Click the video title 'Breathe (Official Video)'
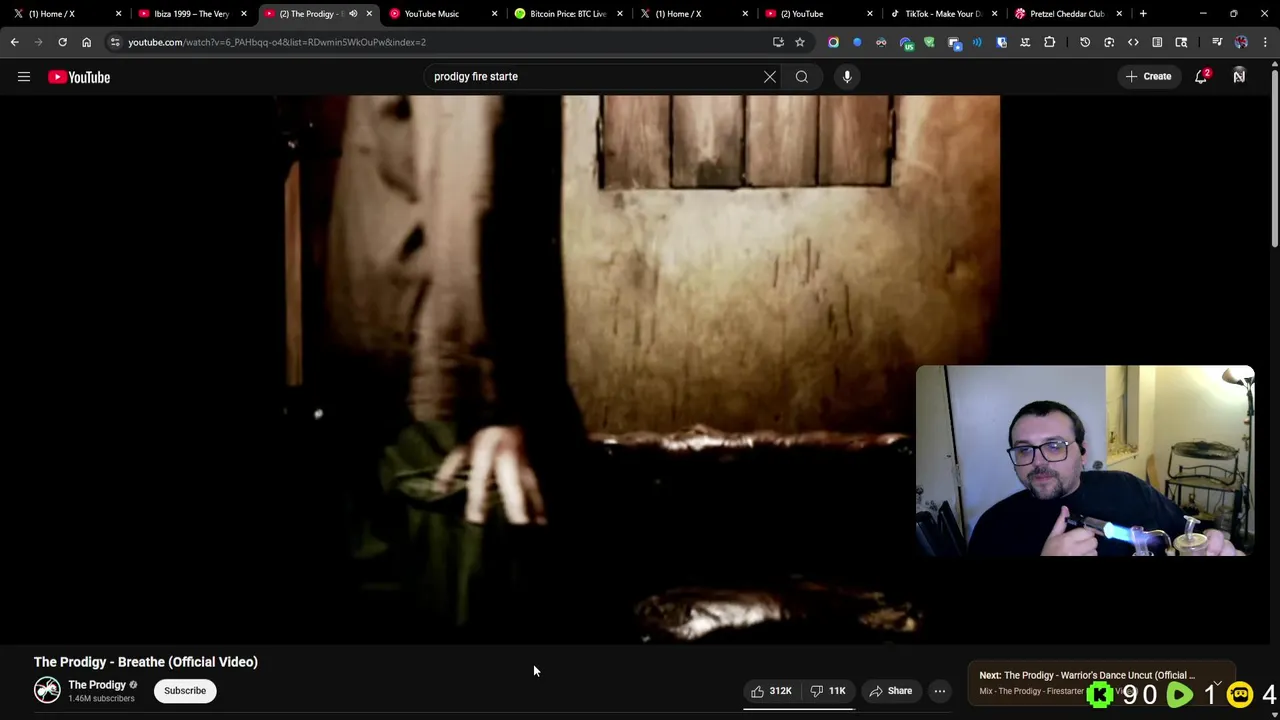Screen dimensions: 1280x720 click(146, 662)
